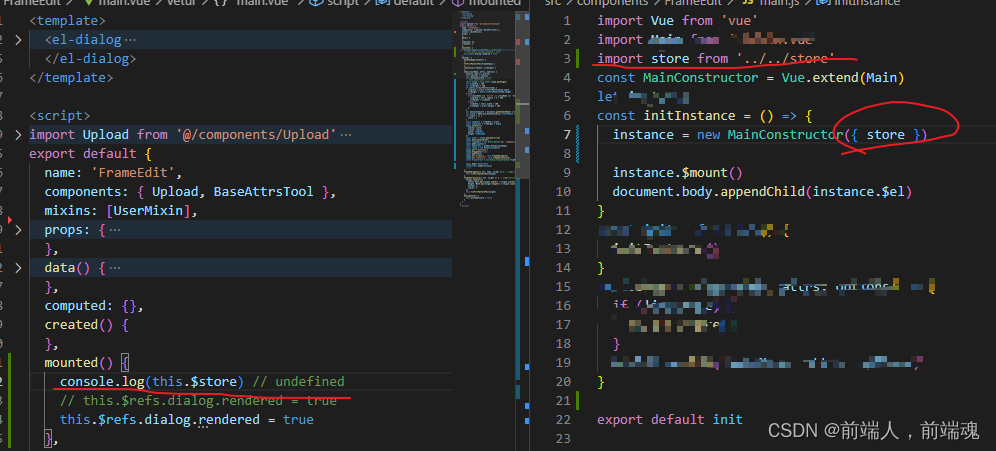Screen dimensions: 996x451
Task: Click Vue.extend(Main) on line 4
Action: [x=842, y=78]
